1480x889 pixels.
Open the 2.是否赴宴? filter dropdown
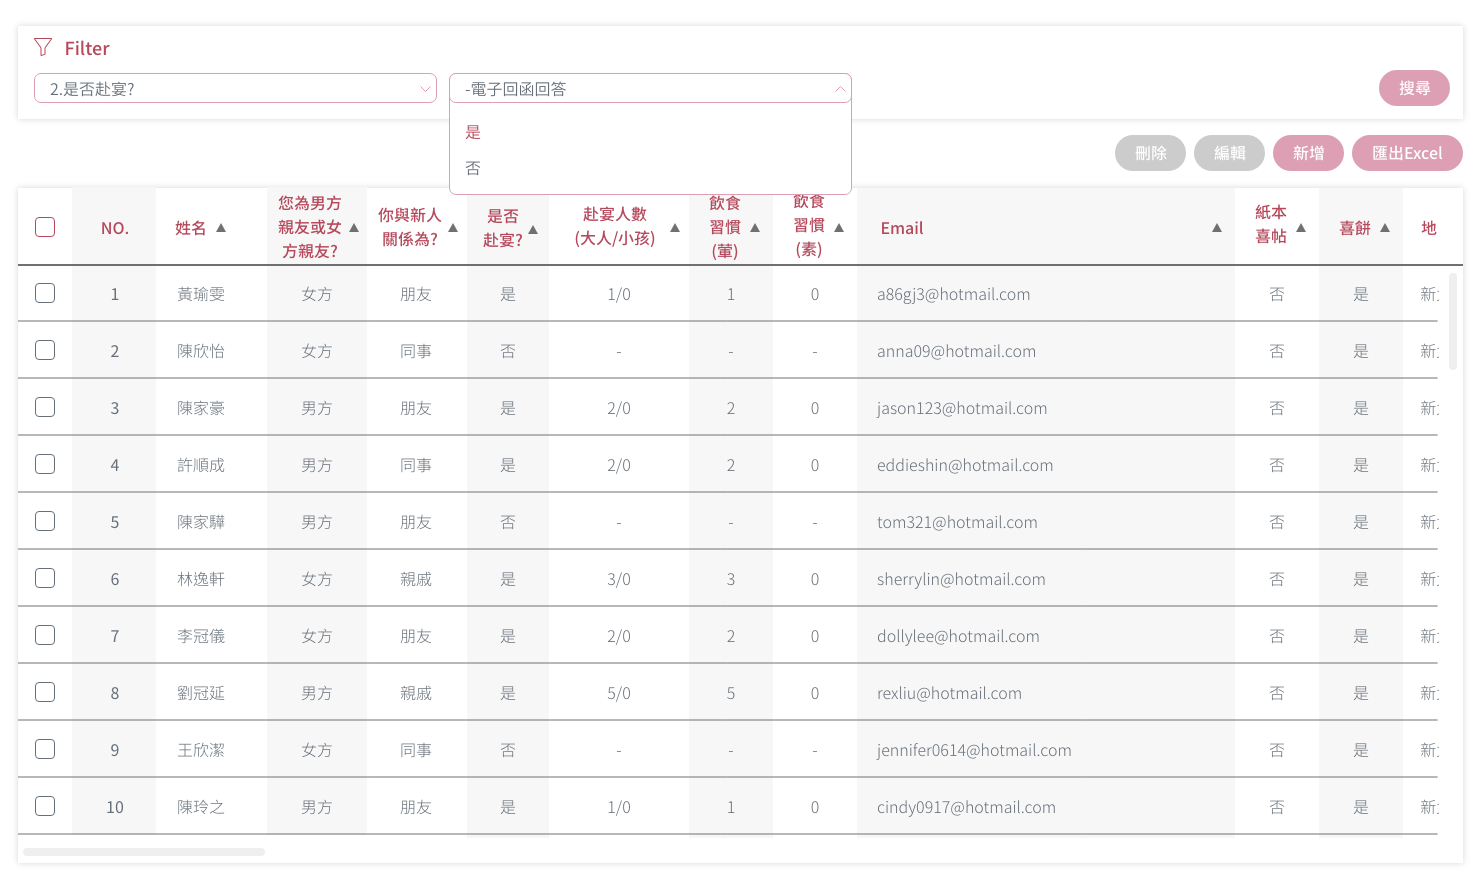click(x=235, y=88)
